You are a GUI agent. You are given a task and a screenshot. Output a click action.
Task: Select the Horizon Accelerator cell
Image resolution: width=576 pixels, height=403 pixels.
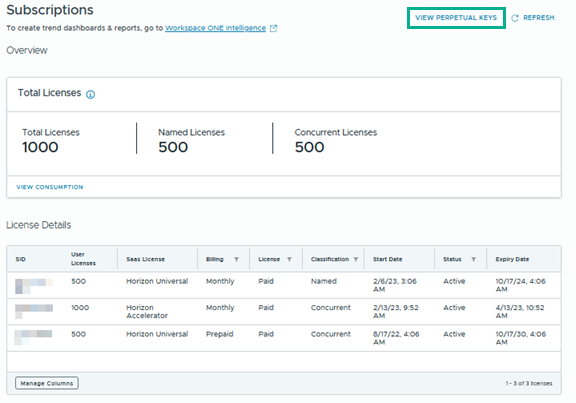click(x=147, y=312)
